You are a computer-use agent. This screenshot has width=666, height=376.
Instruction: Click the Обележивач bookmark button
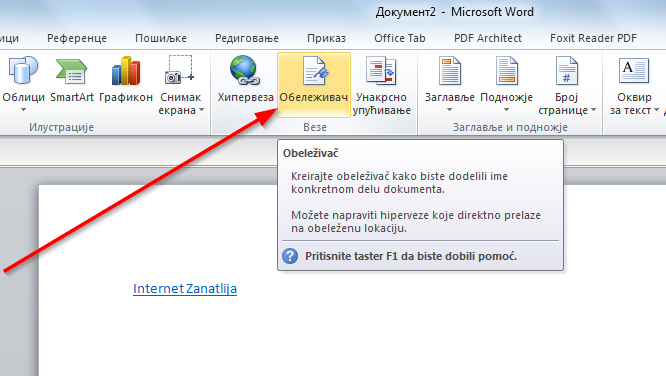(314, 84)
